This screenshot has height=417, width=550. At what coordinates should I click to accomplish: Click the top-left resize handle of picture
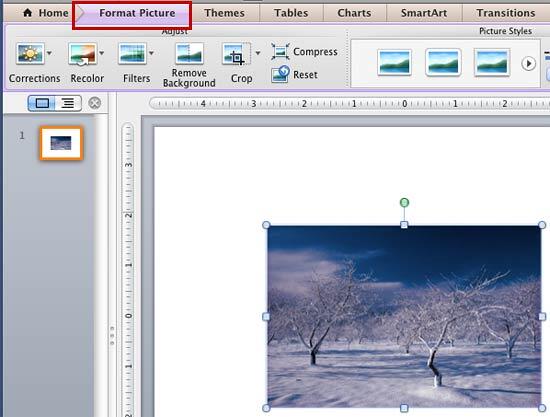[266, 225]
